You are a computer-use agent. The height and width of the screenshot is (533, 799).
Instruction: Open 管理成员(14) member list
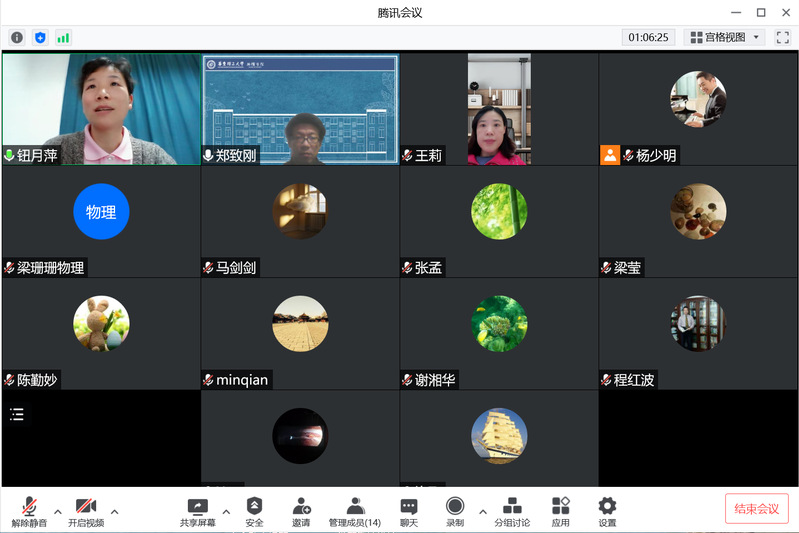click(x=354, y=511)
